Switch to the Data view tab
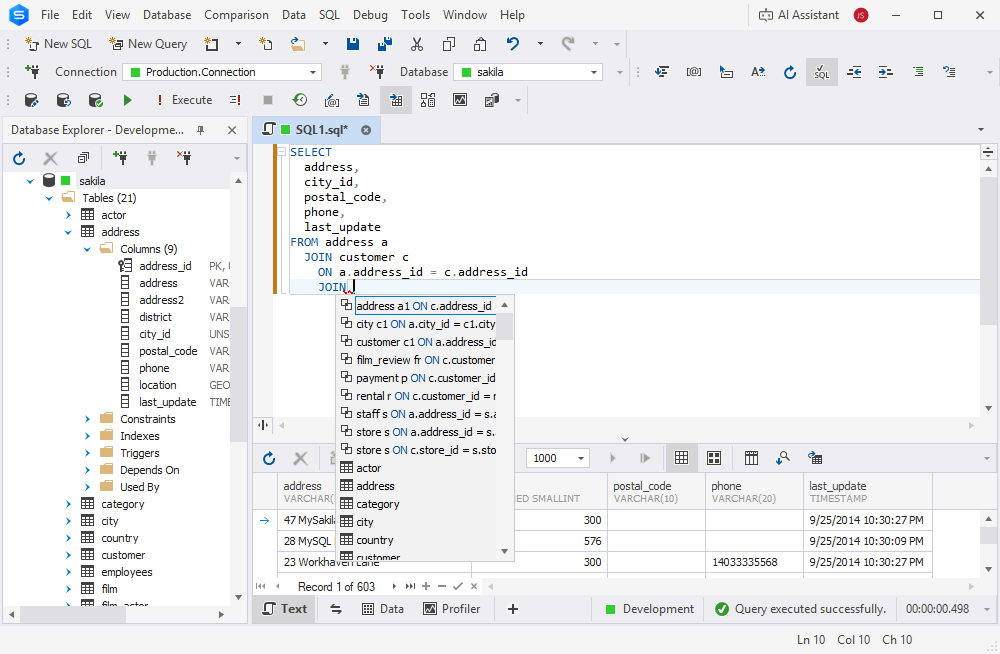1000x654 pixels. tap(383, 609)
